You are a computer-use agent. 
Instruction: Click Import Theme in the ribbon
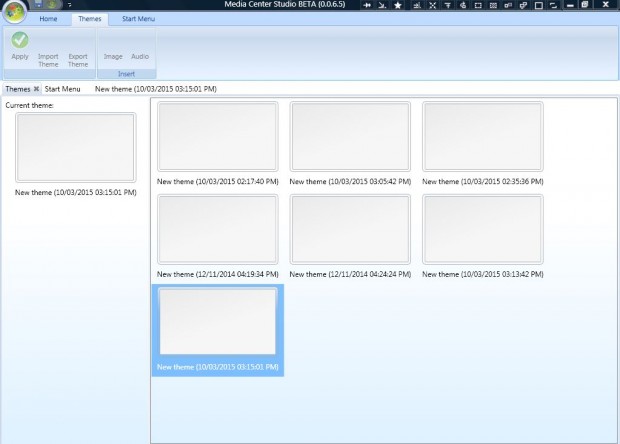pos(48,60)
